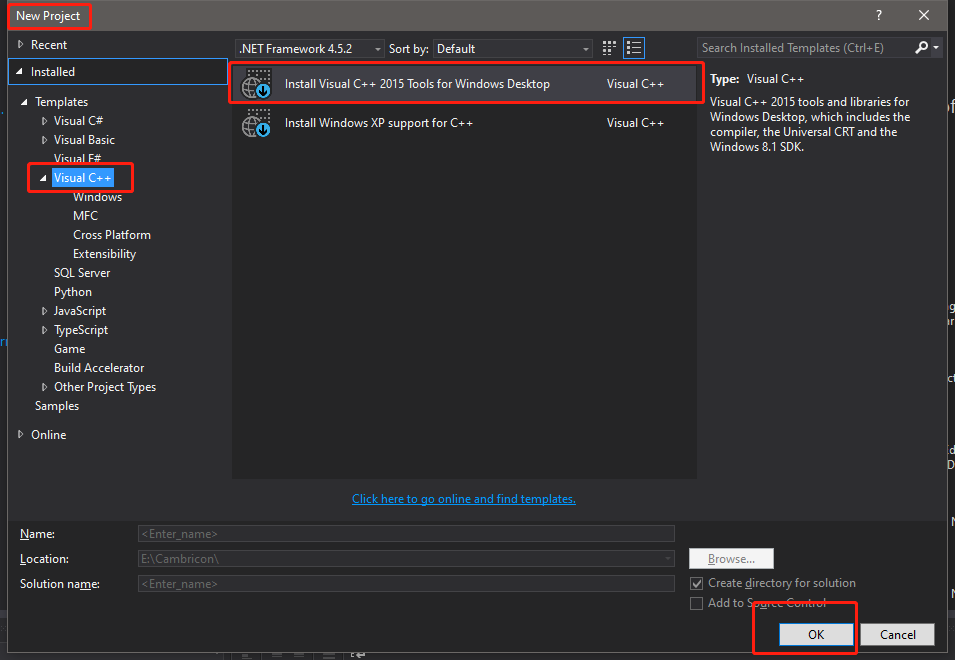Switch to small icons view
The image size is (955, 660).
click(x=609, y=48)
